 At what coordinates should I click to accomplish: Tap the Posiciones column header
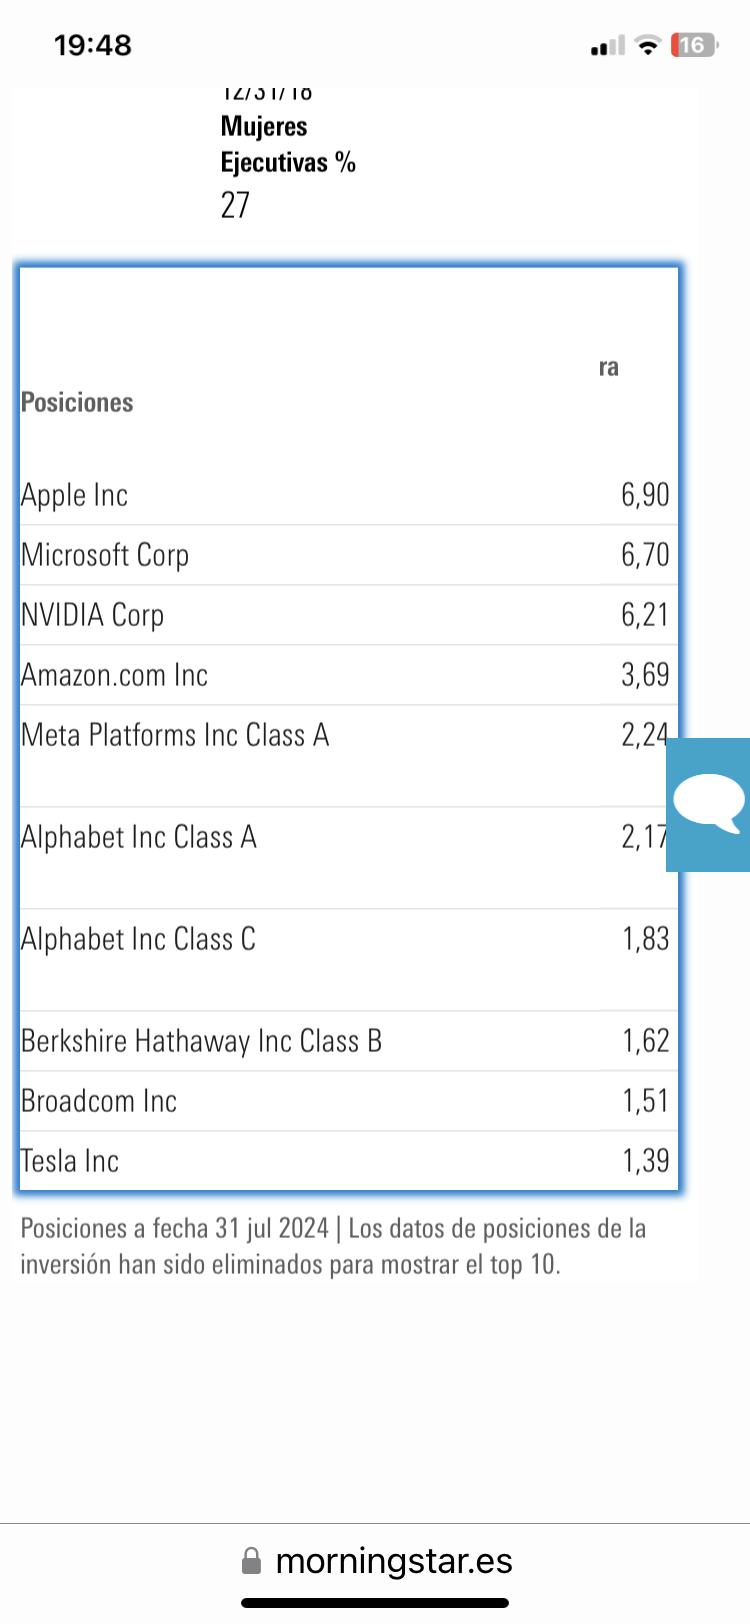click(78, 402)
